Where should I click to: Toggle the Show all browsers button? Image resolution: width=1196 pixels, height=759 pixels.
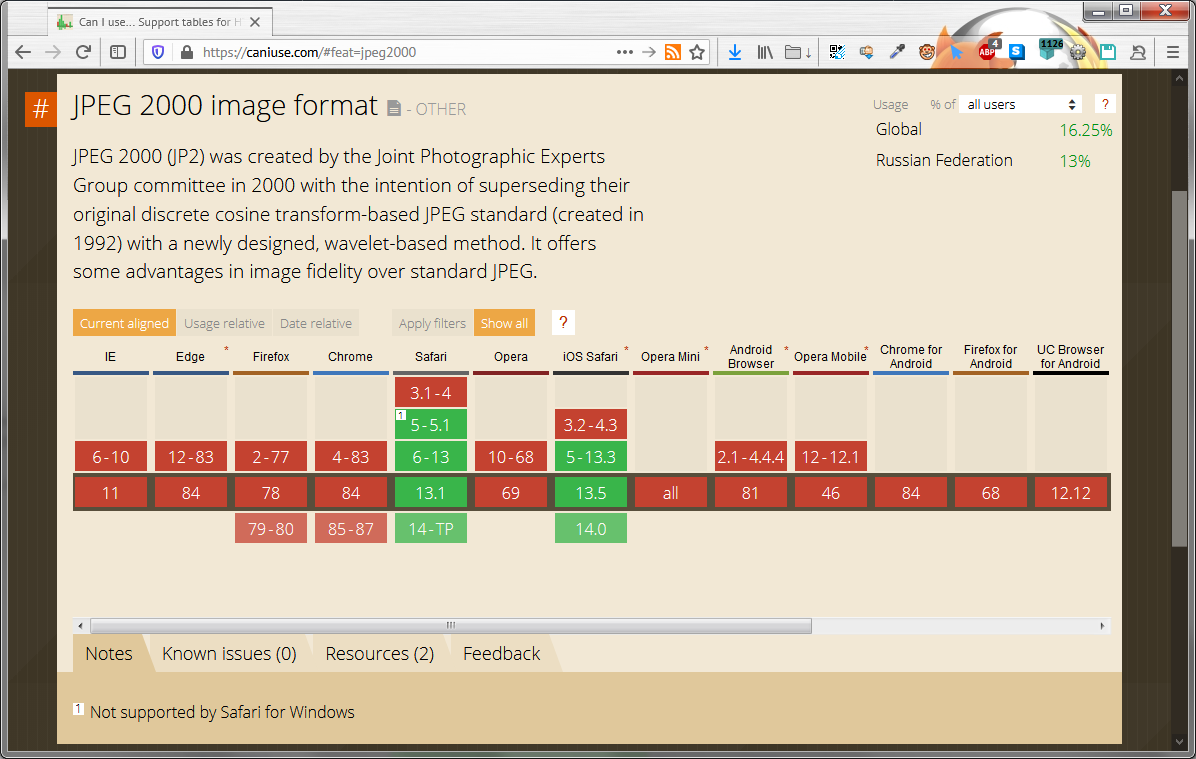point(504,323)
